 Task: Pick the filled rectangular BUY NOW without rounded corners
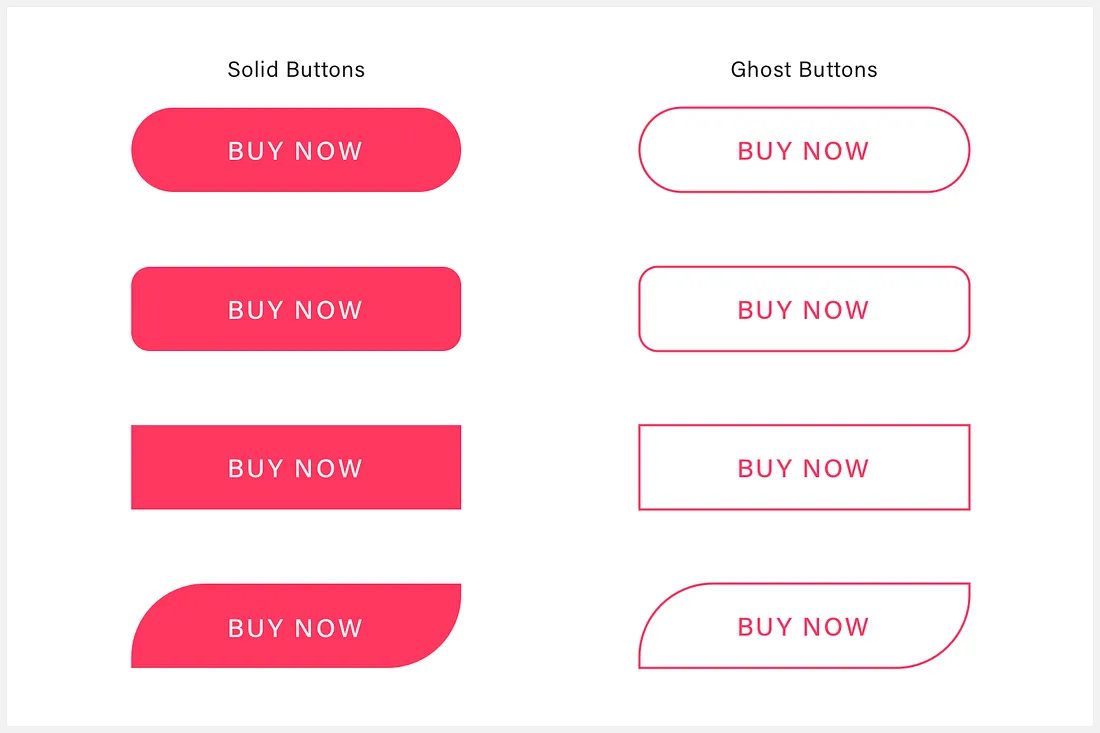[296, 467]
